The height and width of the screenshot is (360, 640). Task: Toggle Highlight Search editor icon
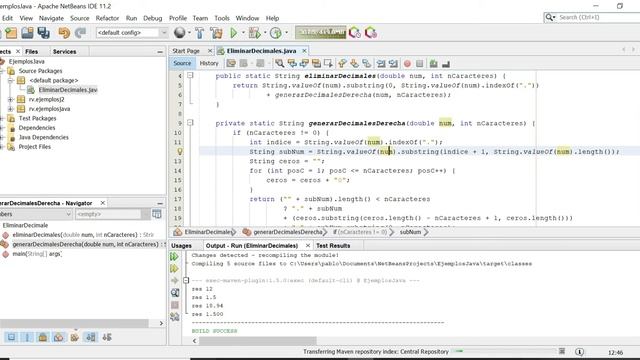(x=316, y=63)
